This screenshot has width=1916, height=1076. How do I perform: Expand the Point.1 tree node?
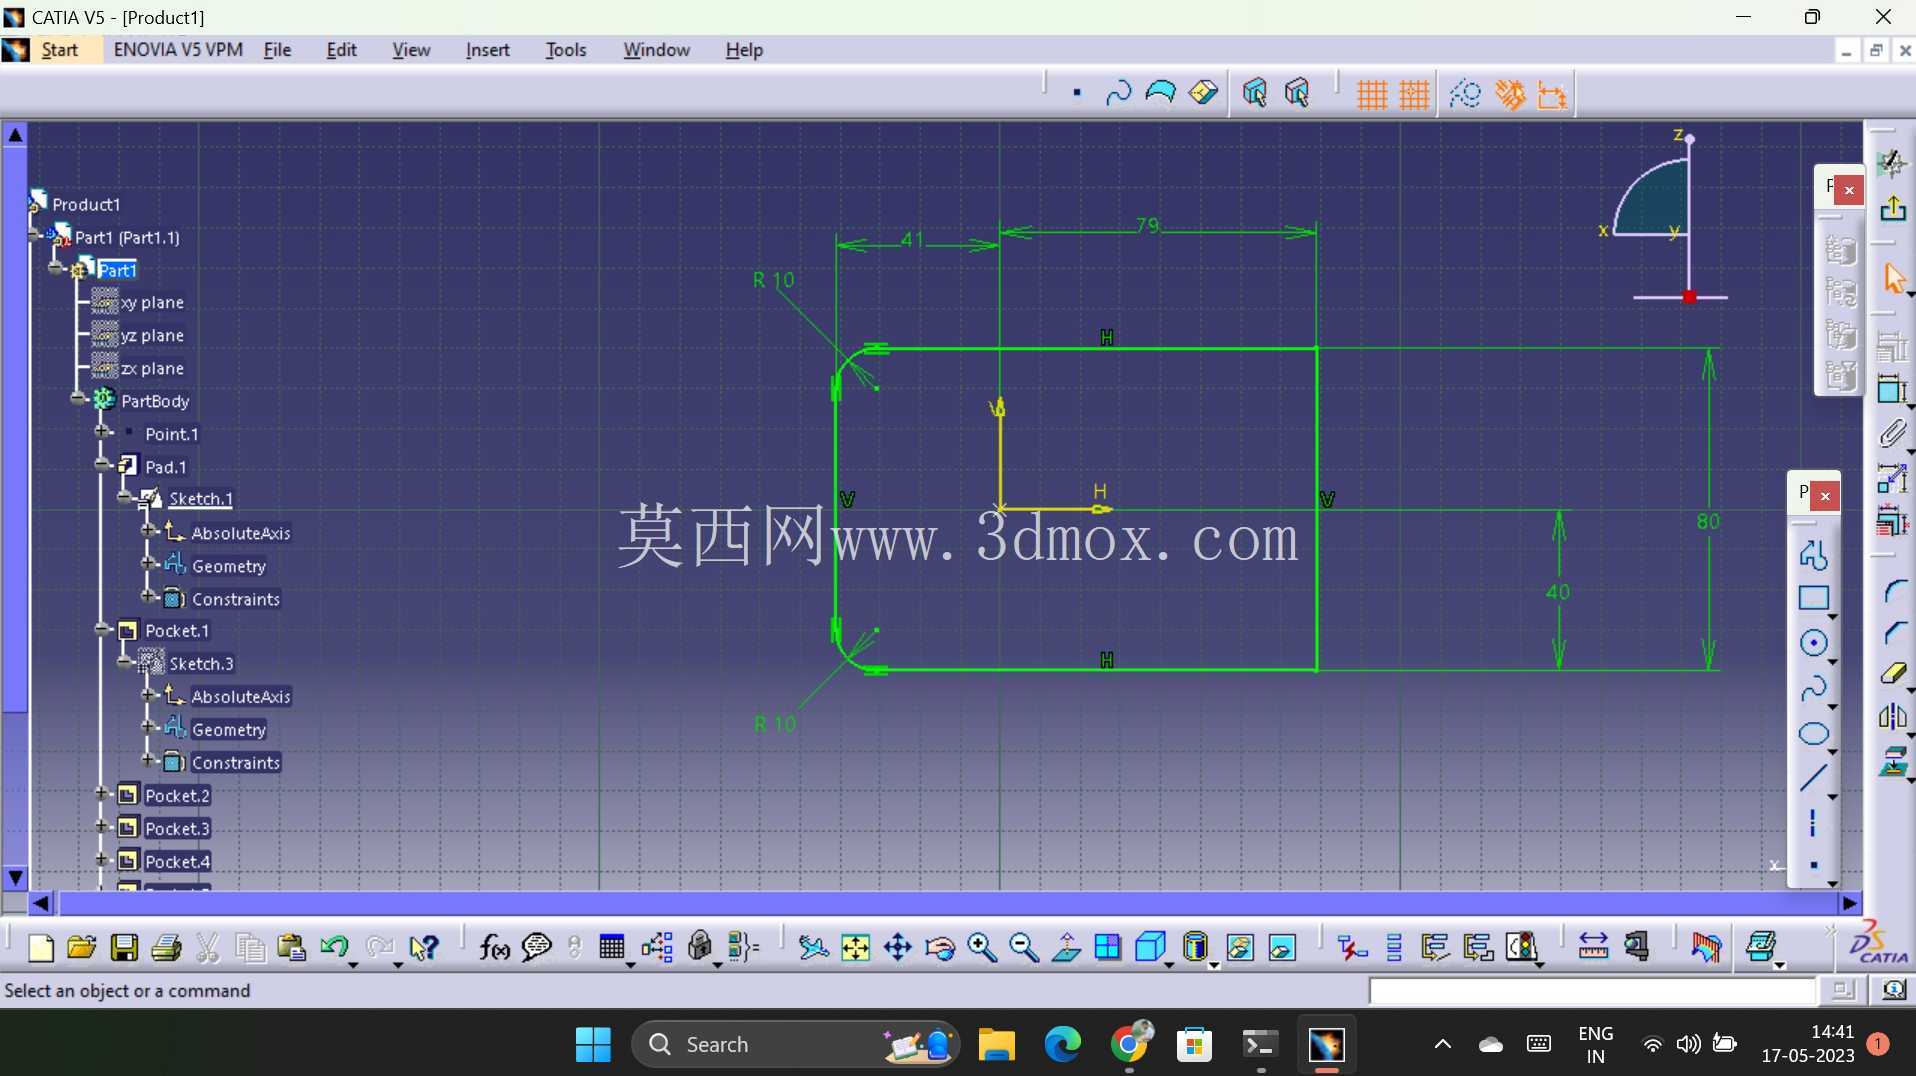[102, 432]
